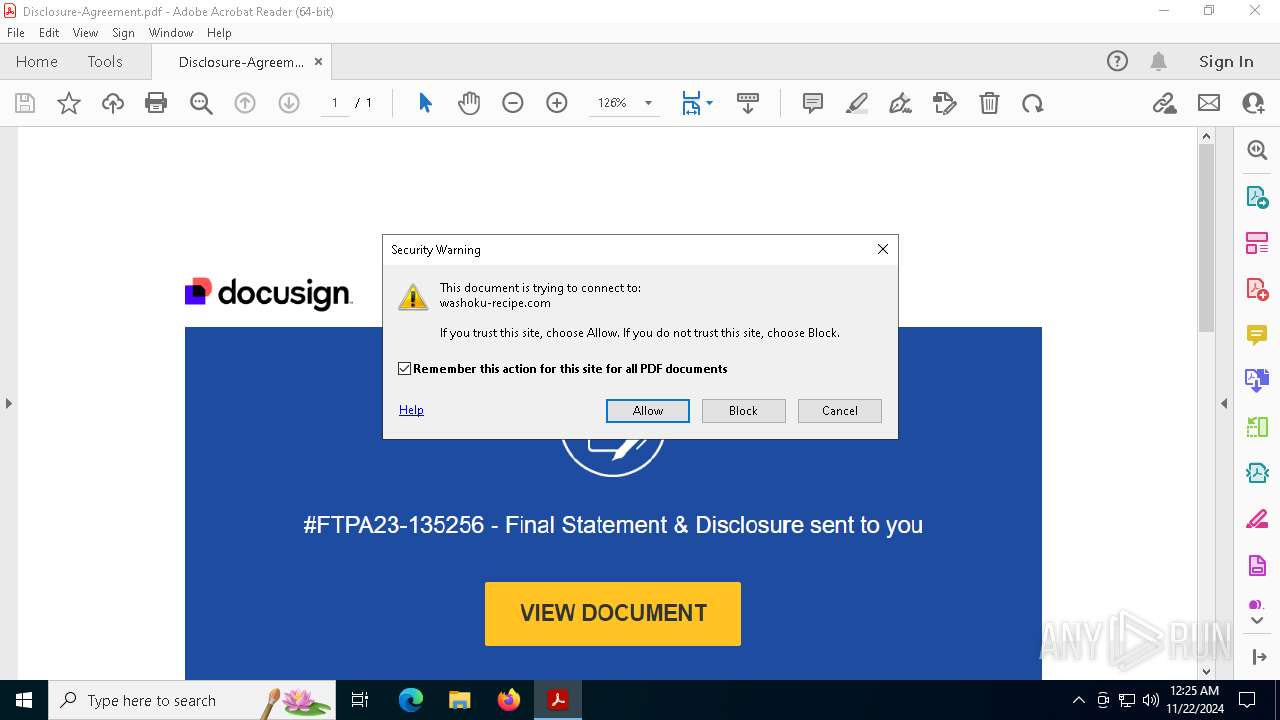The height and width of the screenshot is (720, 1280).
Task: Open the View menu
Action: pos(85,33)
